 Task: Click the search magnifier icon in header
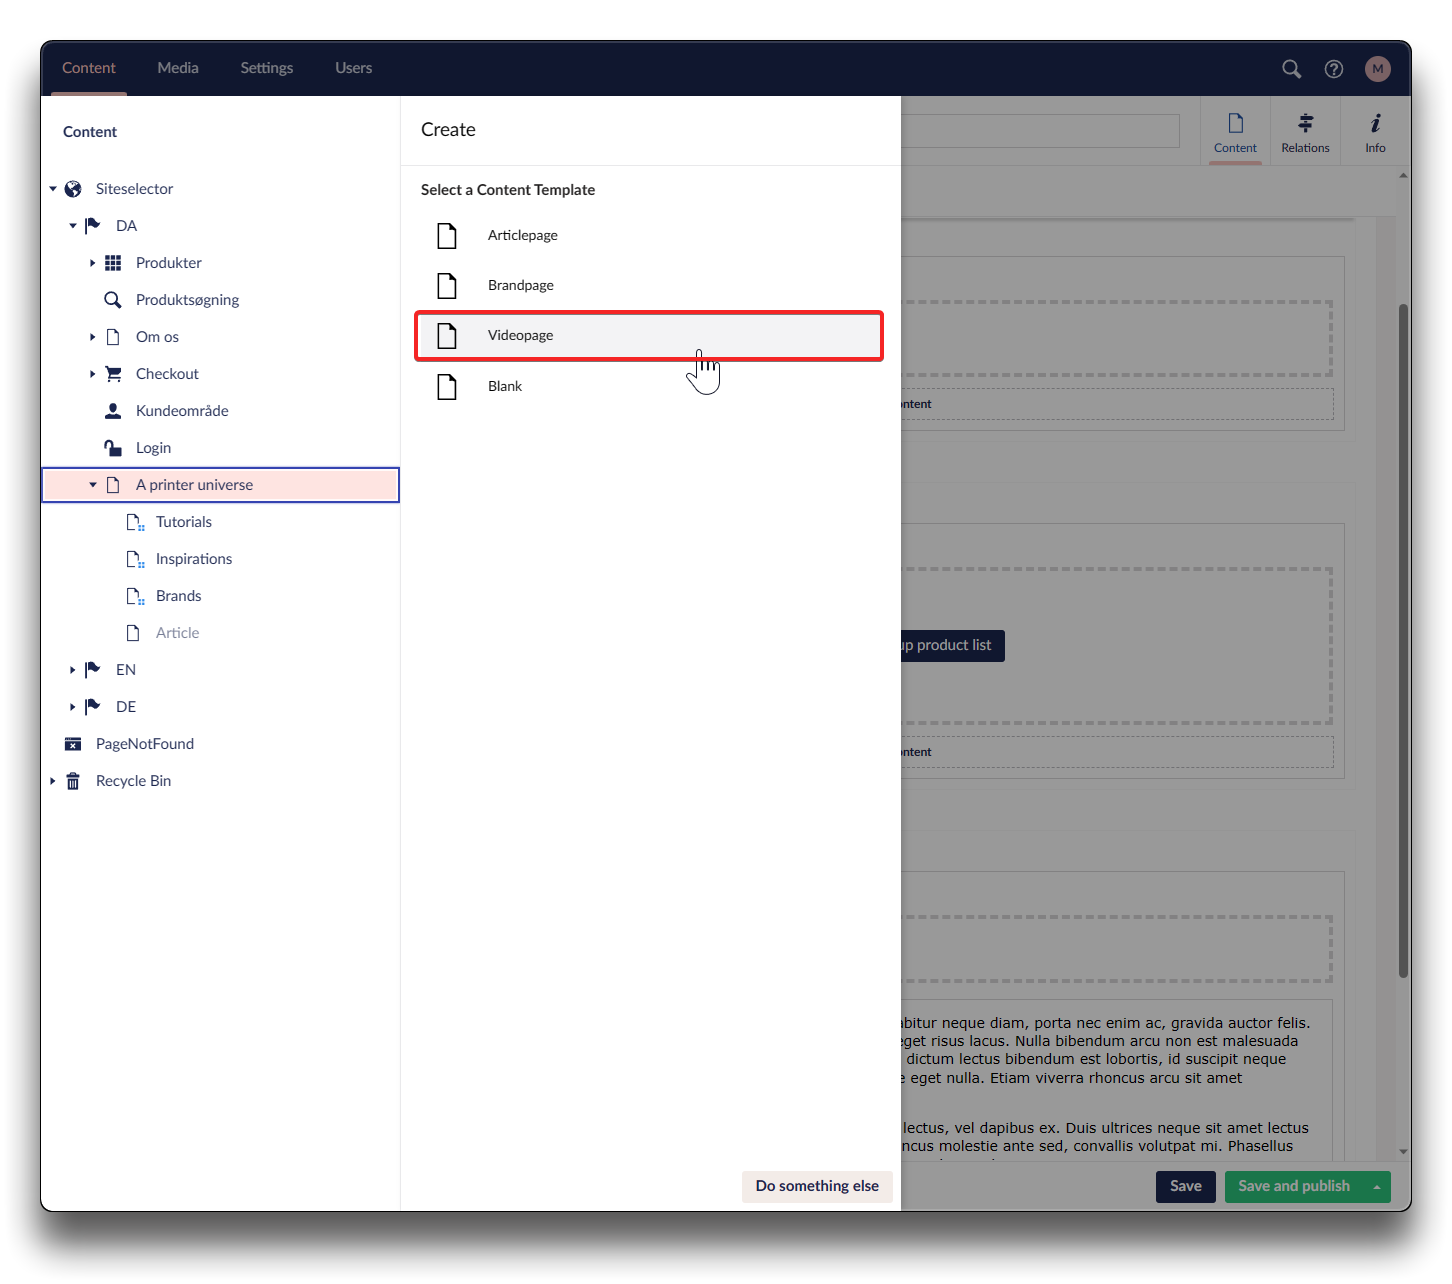click(1291, 69)
